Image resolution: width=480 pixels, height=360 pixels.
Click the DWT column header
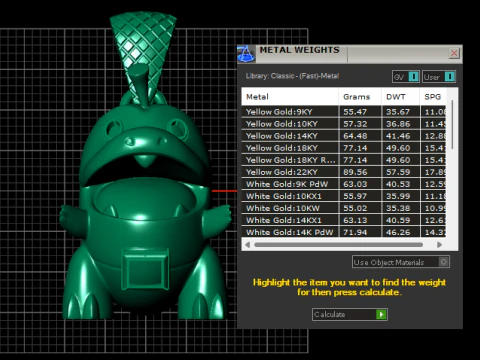coord(400,97)
